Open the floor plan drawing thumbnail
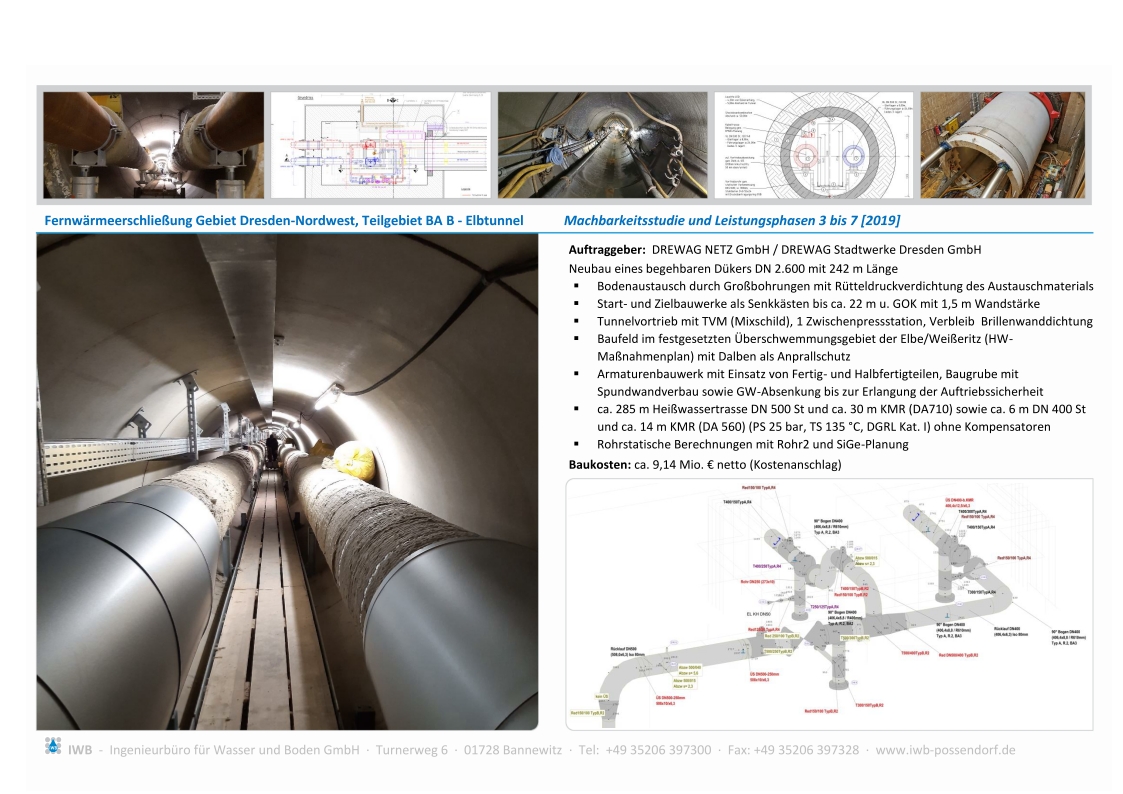This screenshot has width=1123, height=794. click(x=380, y=146)
